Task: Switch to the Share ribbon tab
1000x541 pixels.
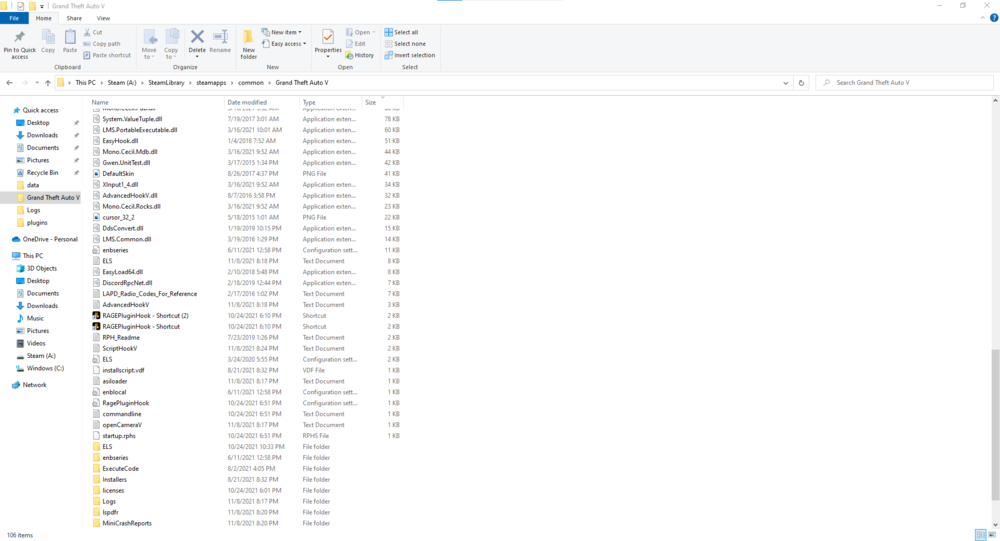Action: coord(74,18)
